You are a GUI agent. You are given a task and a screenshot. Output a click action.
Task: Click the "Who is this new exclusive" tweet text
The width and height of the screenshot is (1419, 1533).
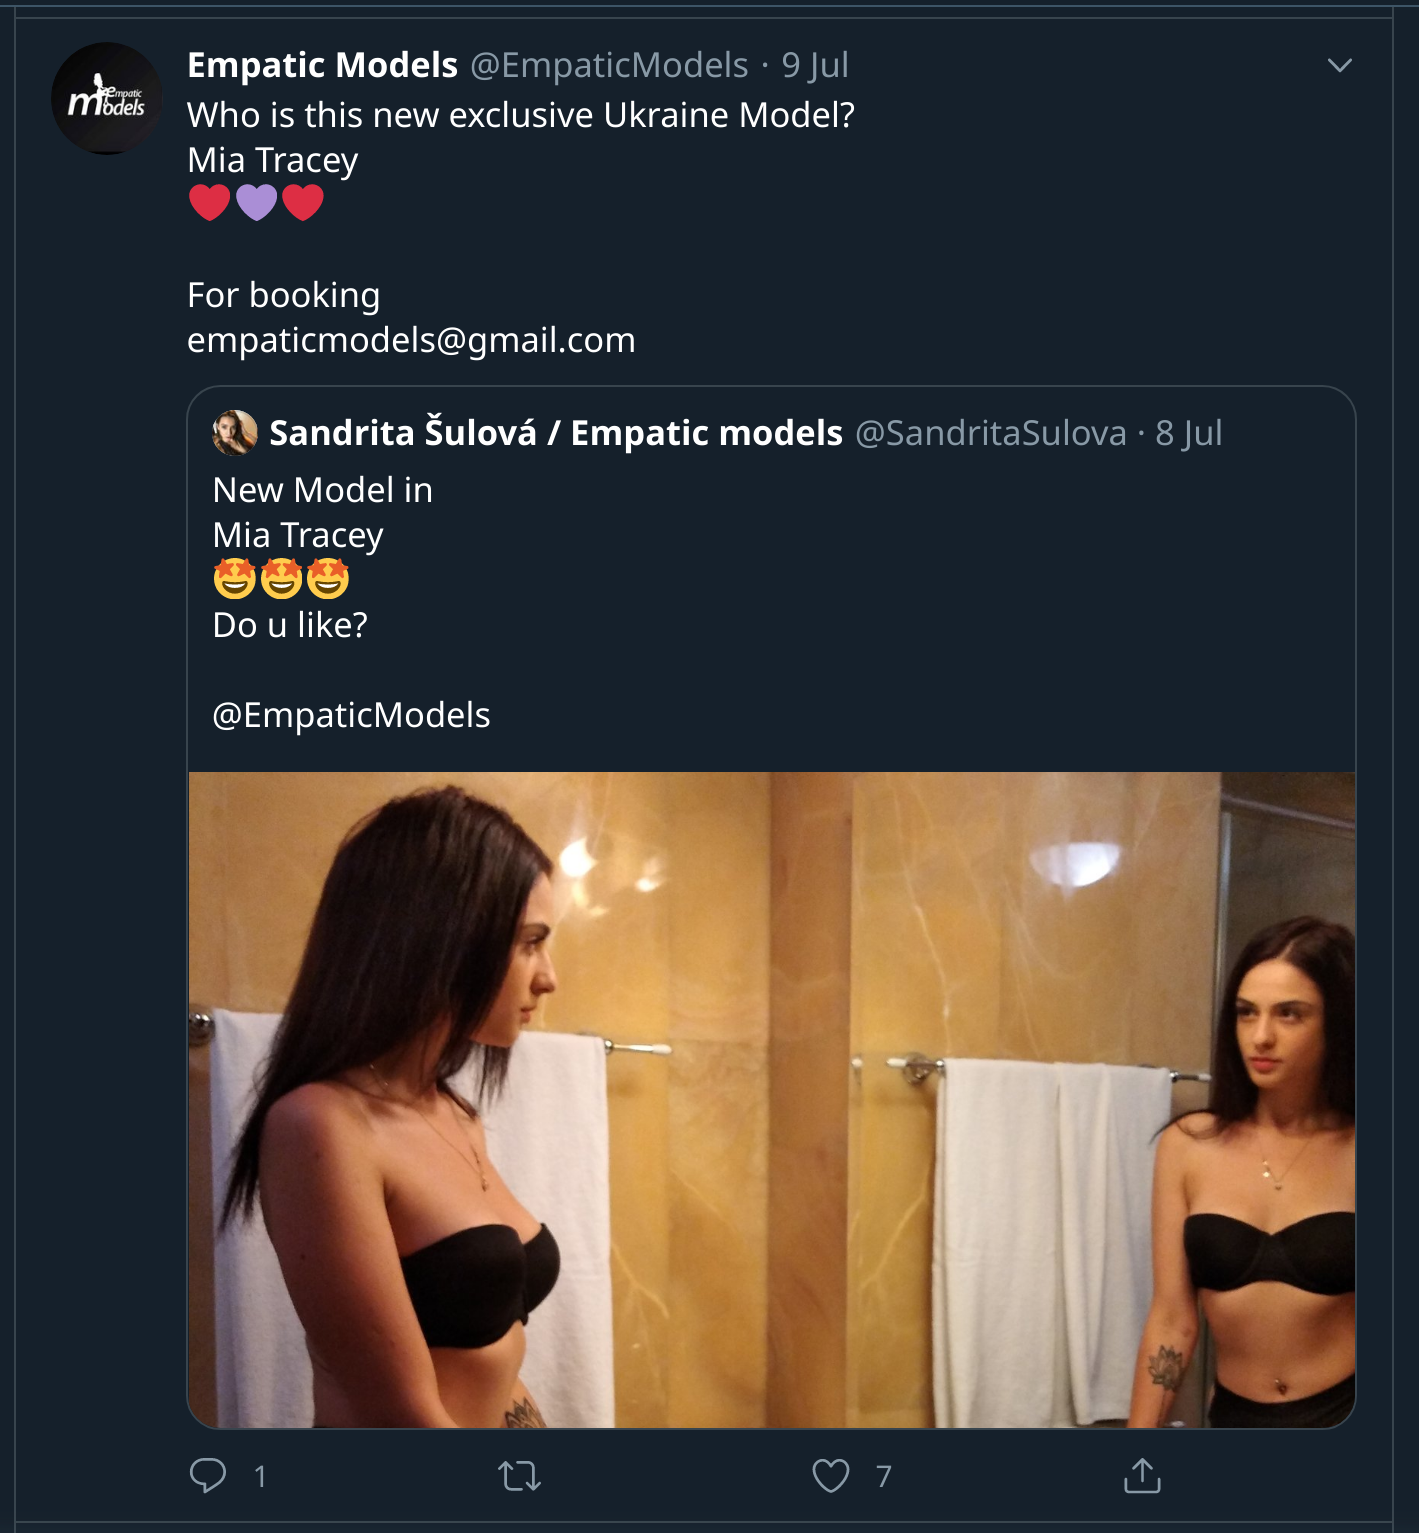520,115
